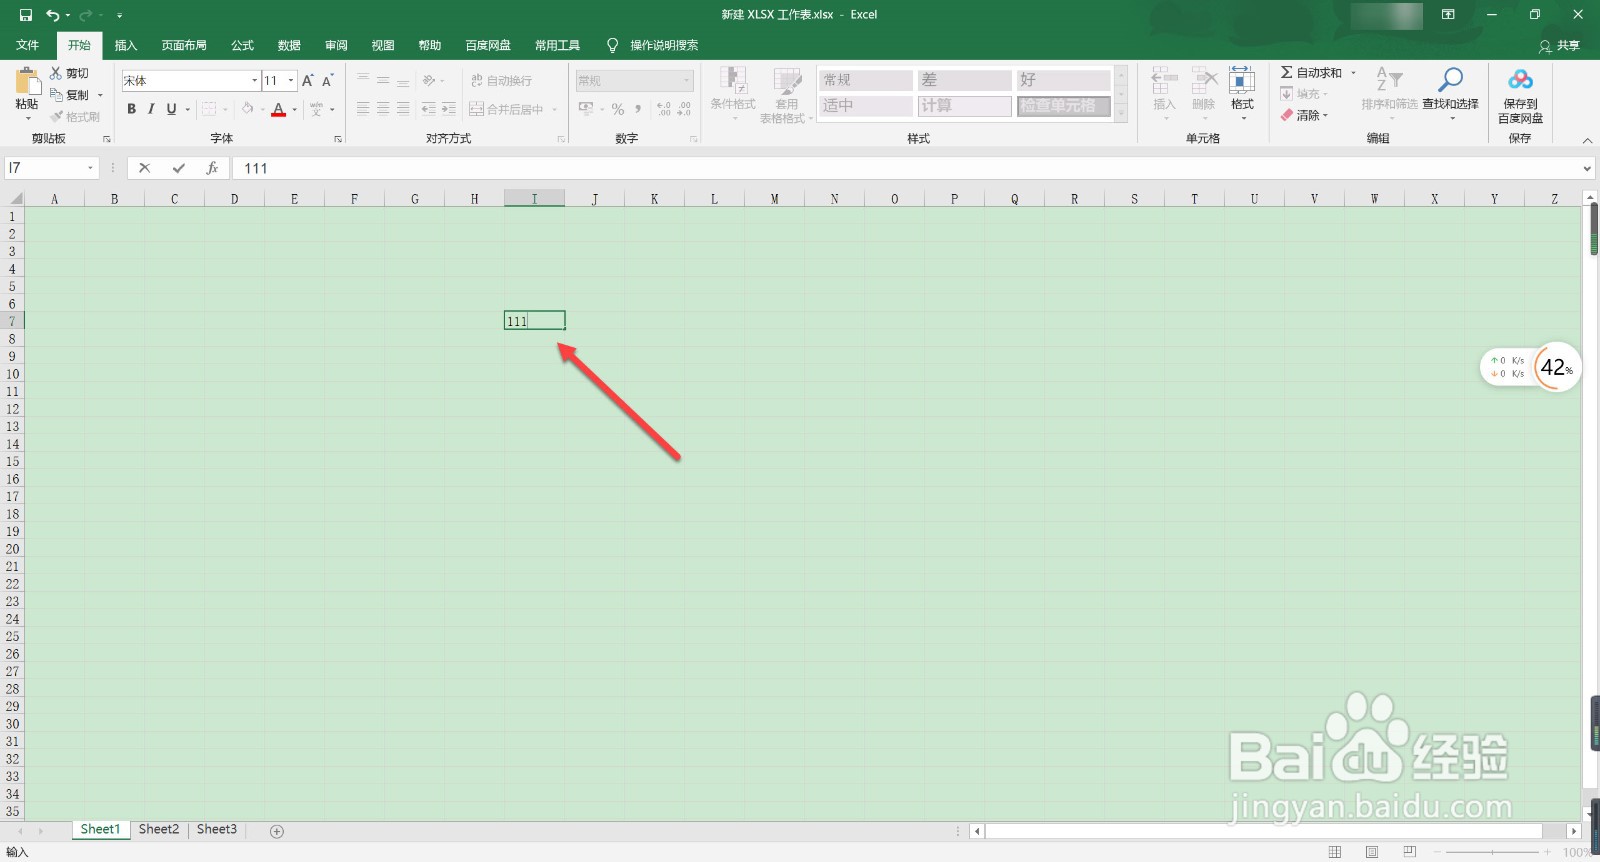Open the Paste options dropdown arrow
1600x862 pixels.
coord(27,118)
